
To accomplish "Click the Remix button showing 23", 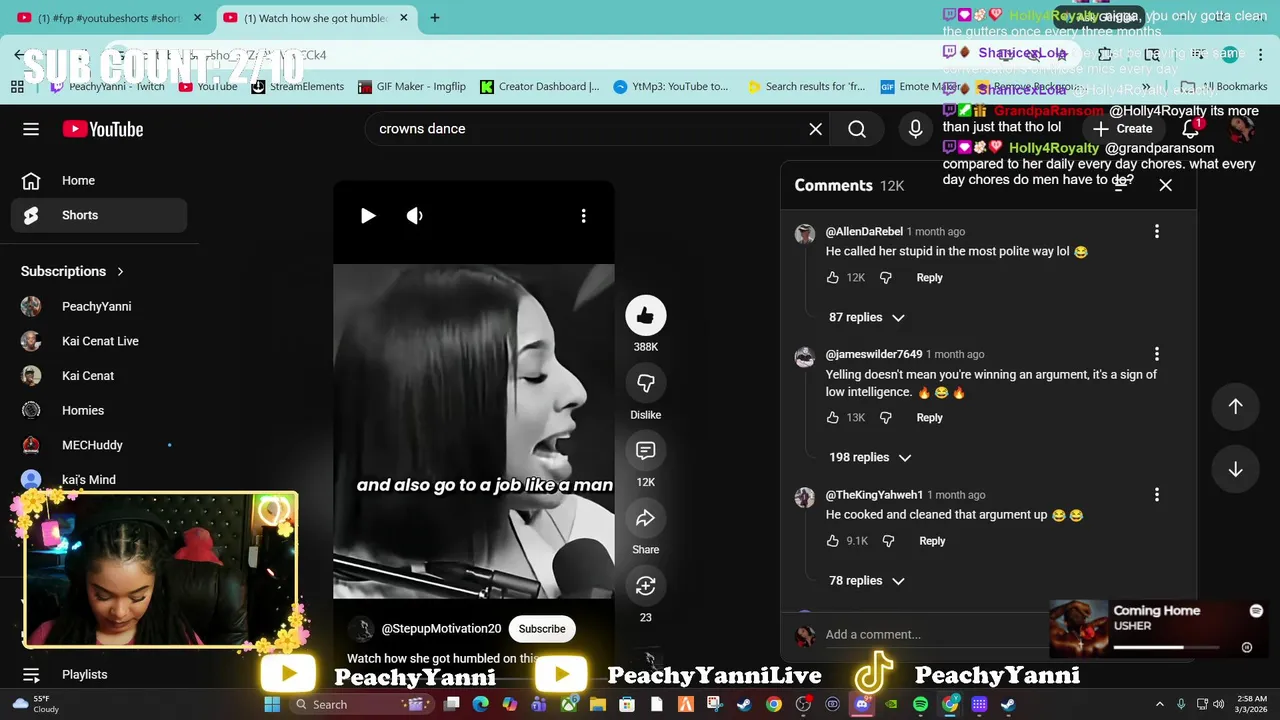I will tap(646, 586).
